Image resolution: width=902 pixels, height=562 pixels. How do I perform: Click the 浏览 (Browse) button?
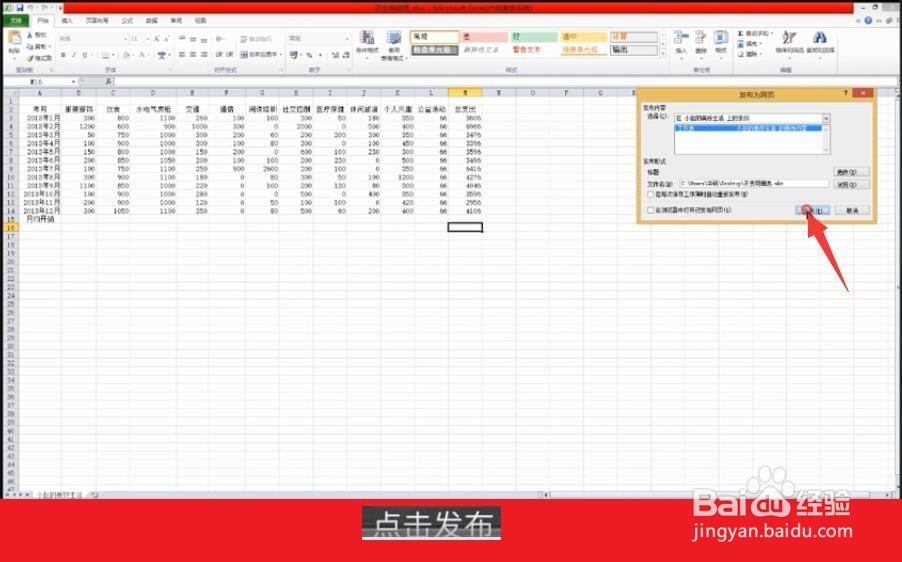[x=851, y=185]
